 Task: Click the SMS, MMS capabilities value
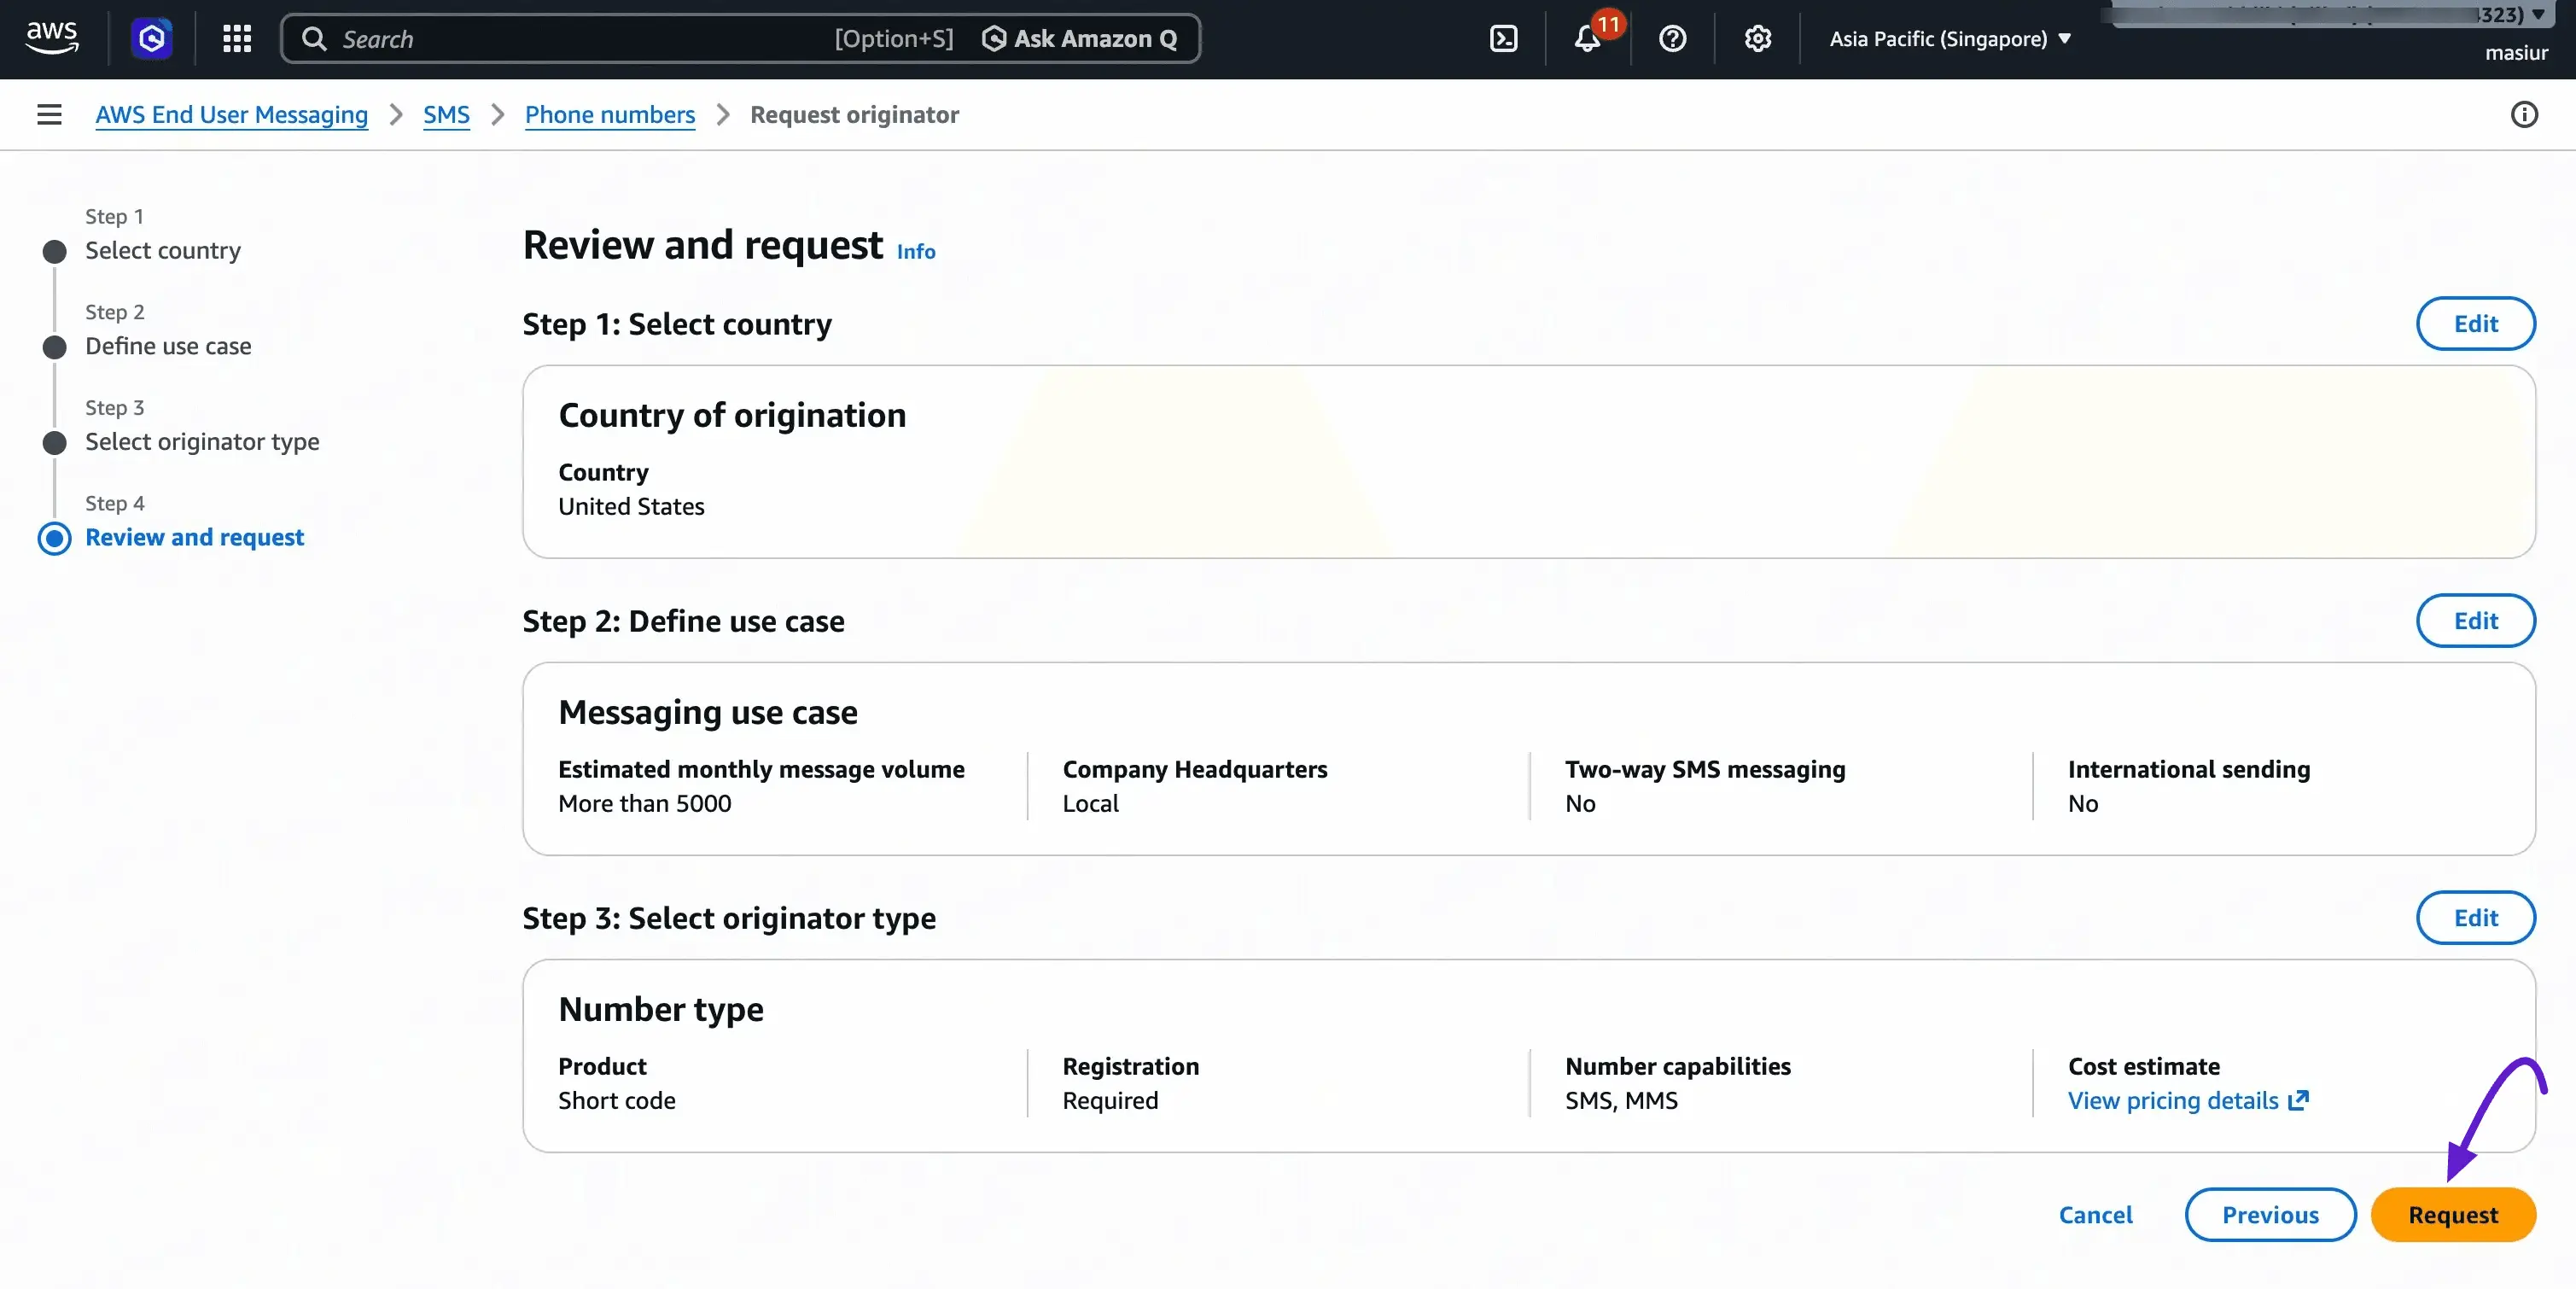[1621, 1100]
